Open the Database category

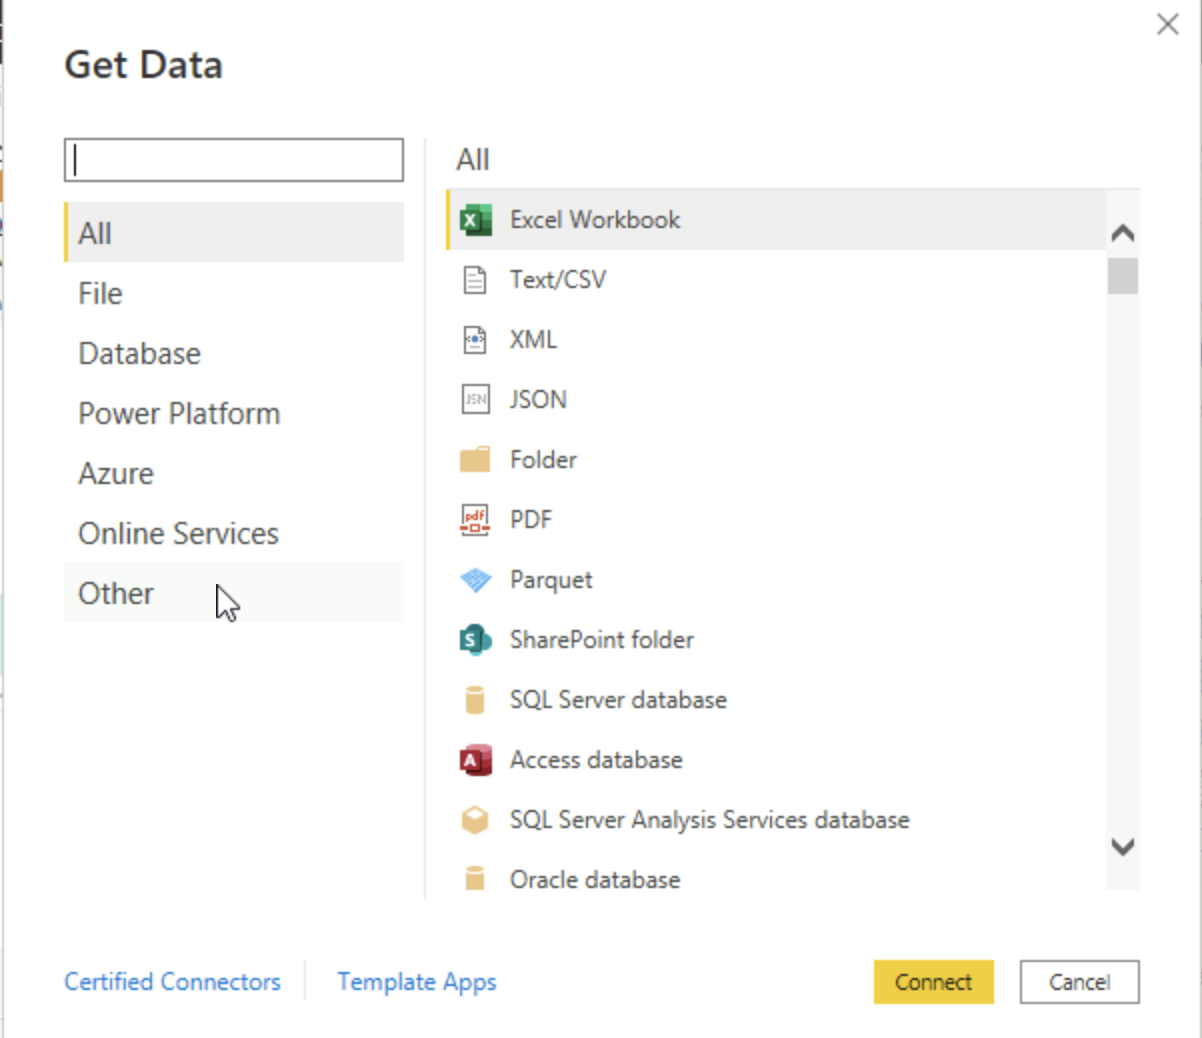coord(139,354)
